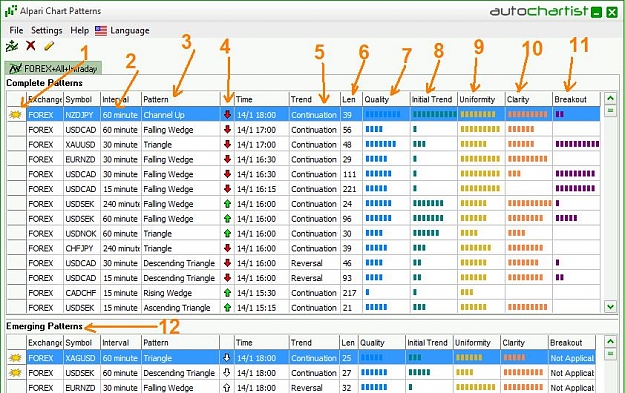The height and width of the screenshot is (393, 625).
Task: Click the green up arrow on USDNOK row
Action: (227, 234)
